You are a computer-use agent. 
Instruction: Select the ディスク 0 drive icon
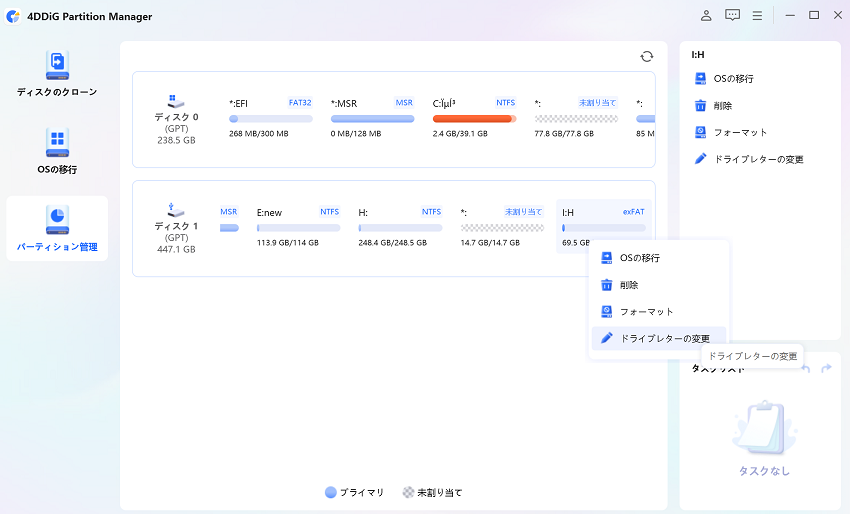[x=176, y=101]
